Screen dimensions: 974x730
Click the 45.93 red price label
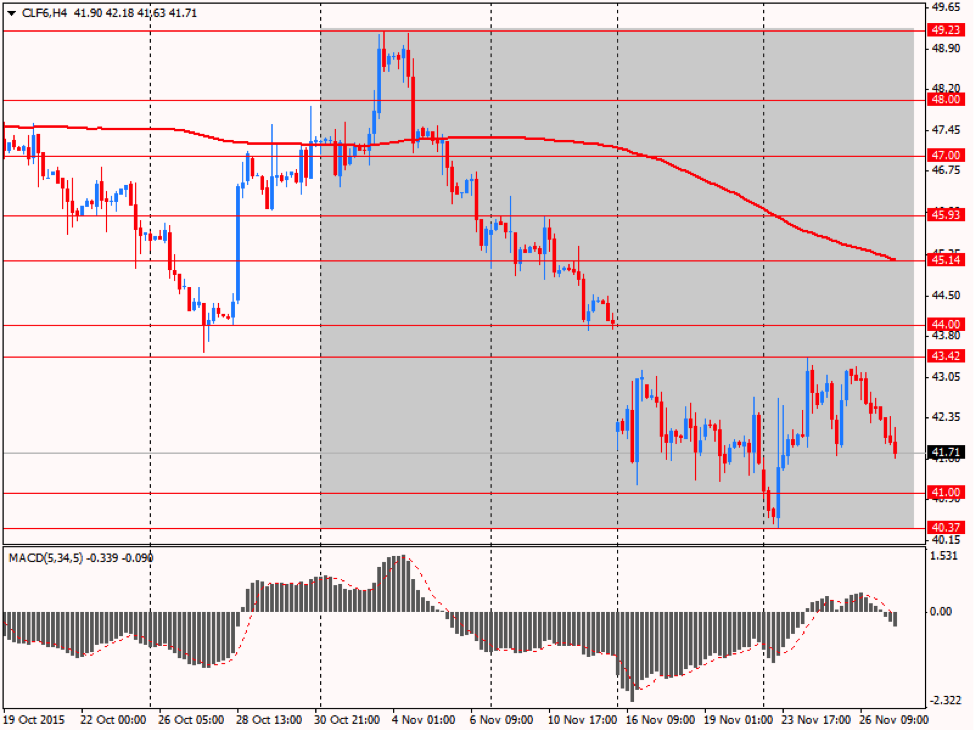coord(945,215)
